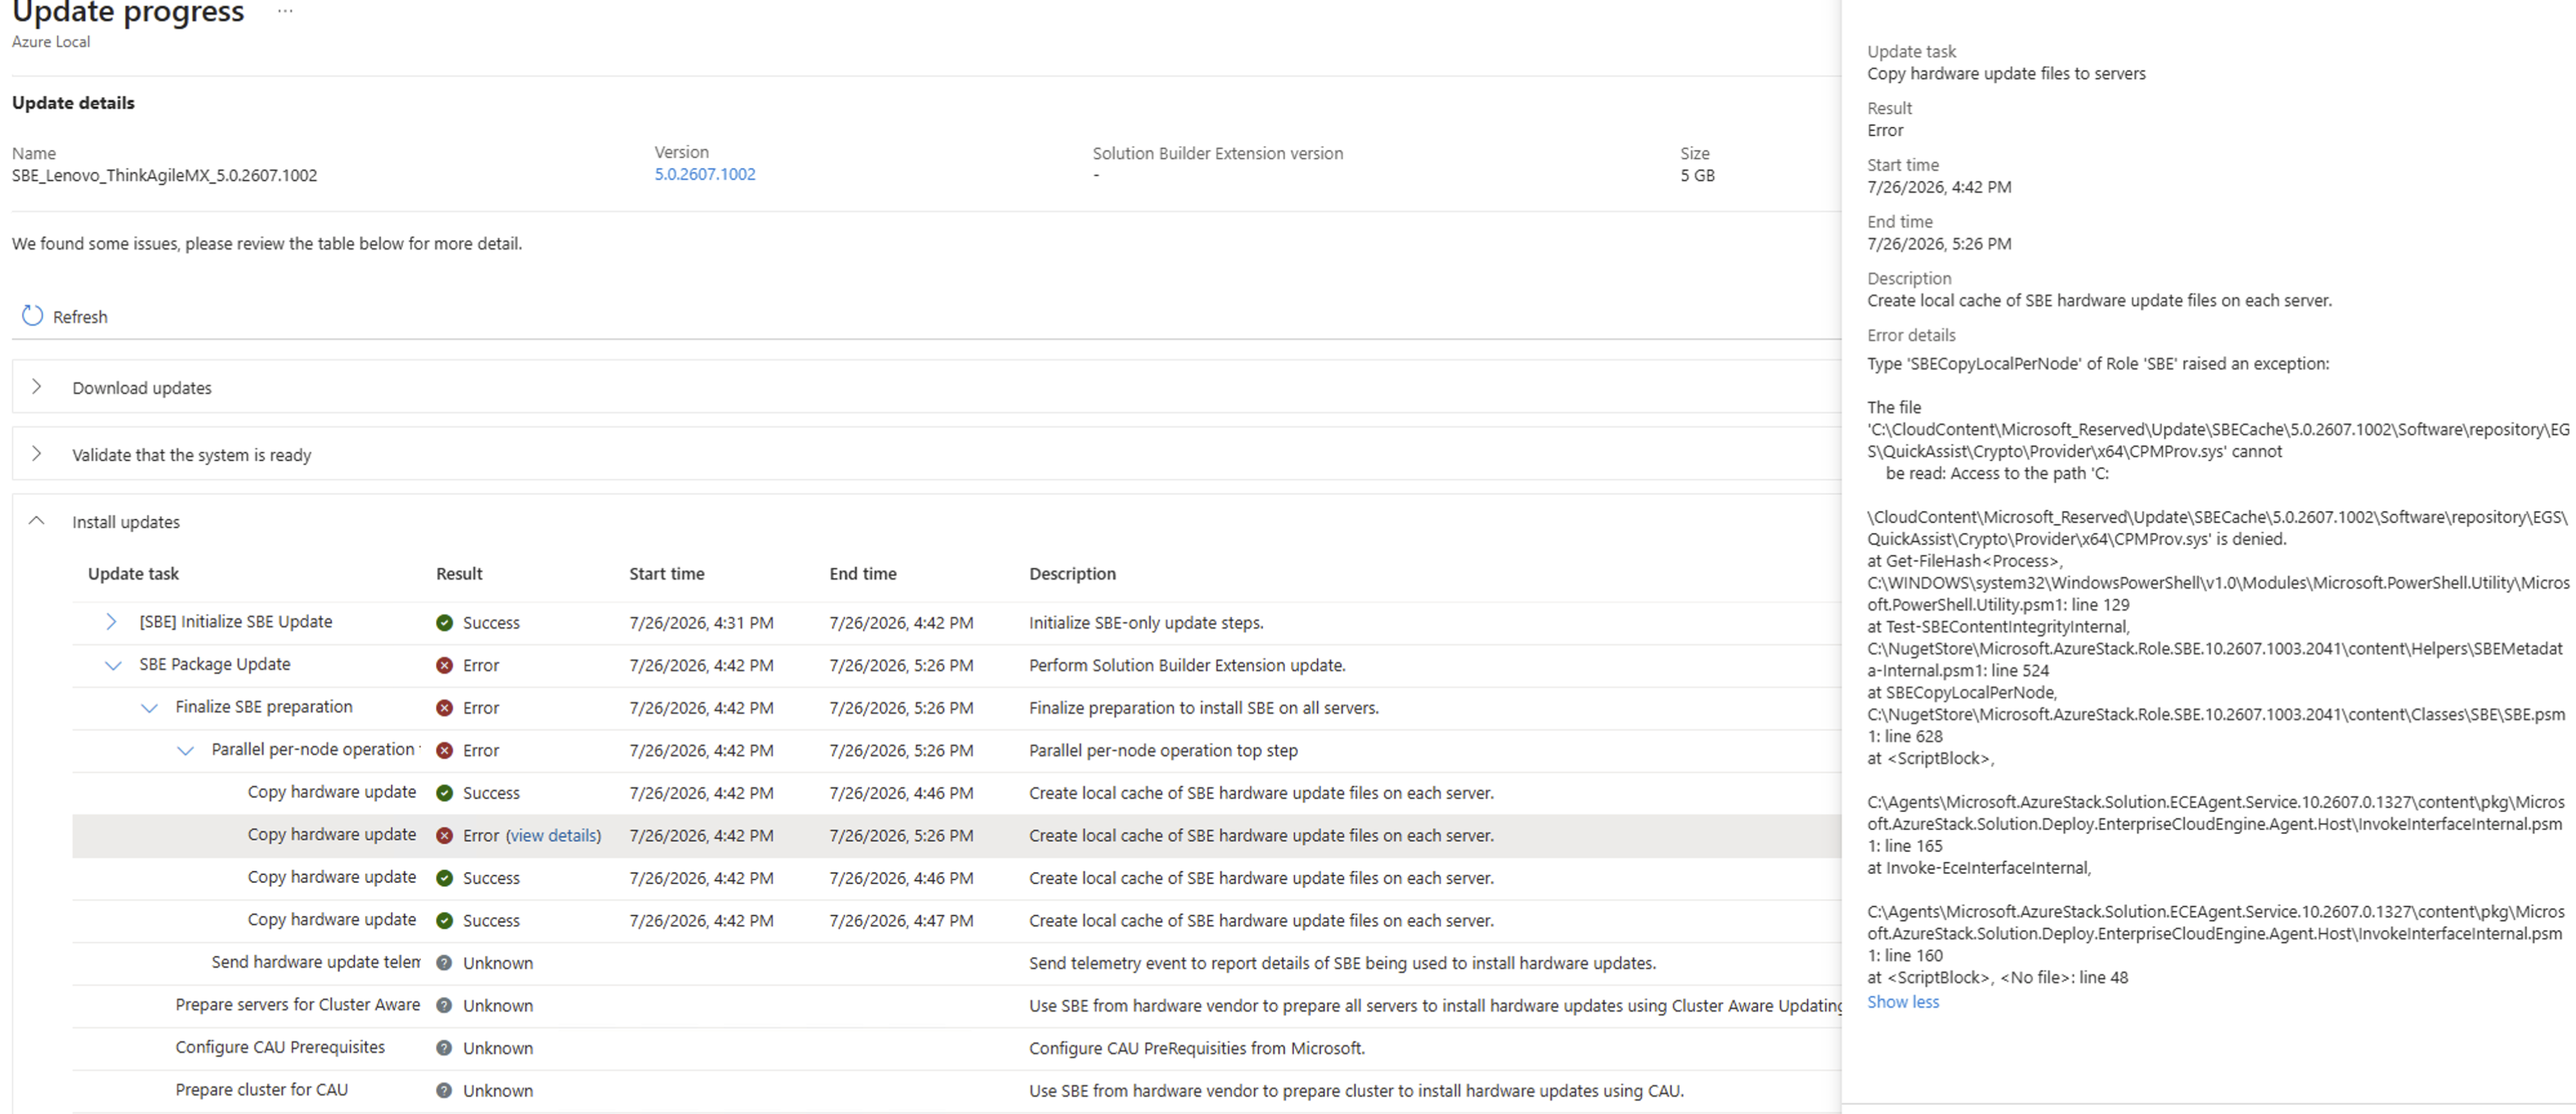This screenshot has width=2576, height=1114.
Task: Click unknown icon in Send hardware update telemetry row
Action: (x=444, y=963)
